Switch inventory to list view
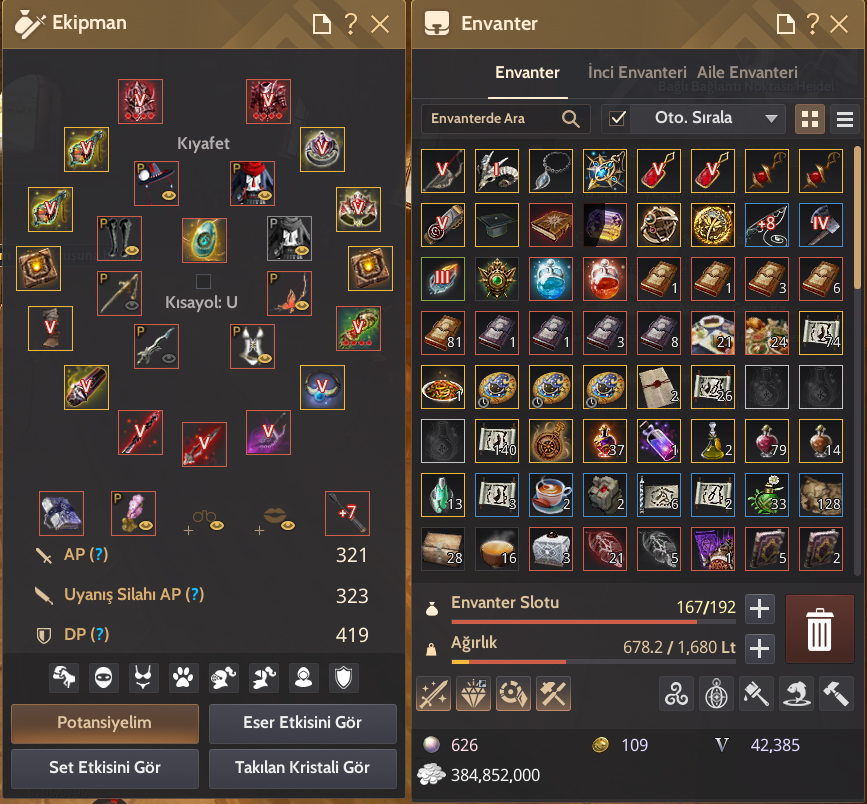The height and width of the screenshot is (804, 867). point(844,119)
